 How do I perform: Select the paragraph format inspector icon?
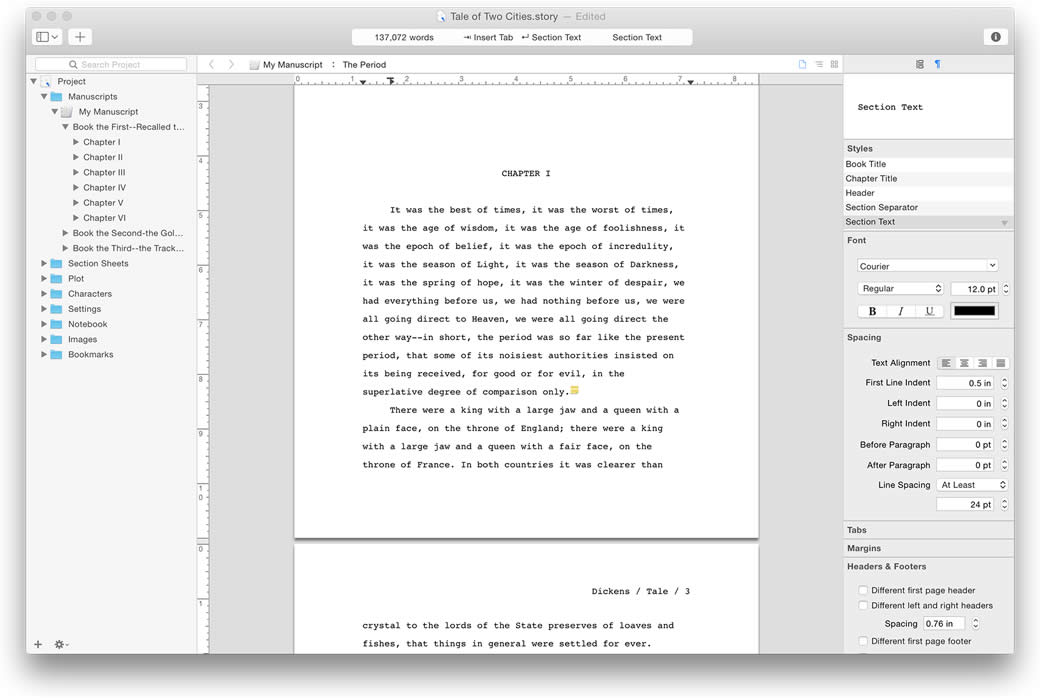[x=937, y=64]
